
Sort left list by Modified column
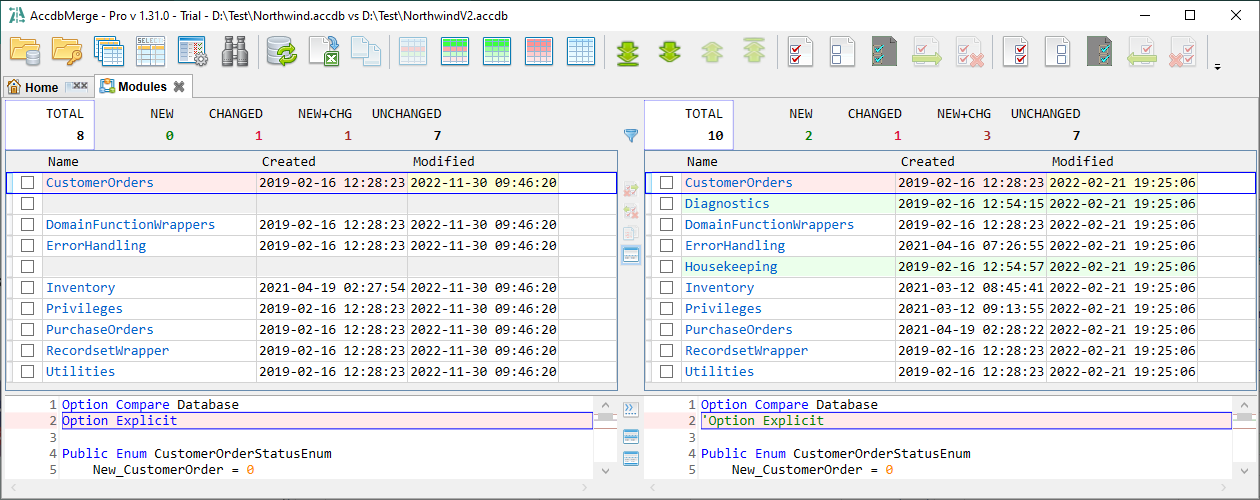443,161
